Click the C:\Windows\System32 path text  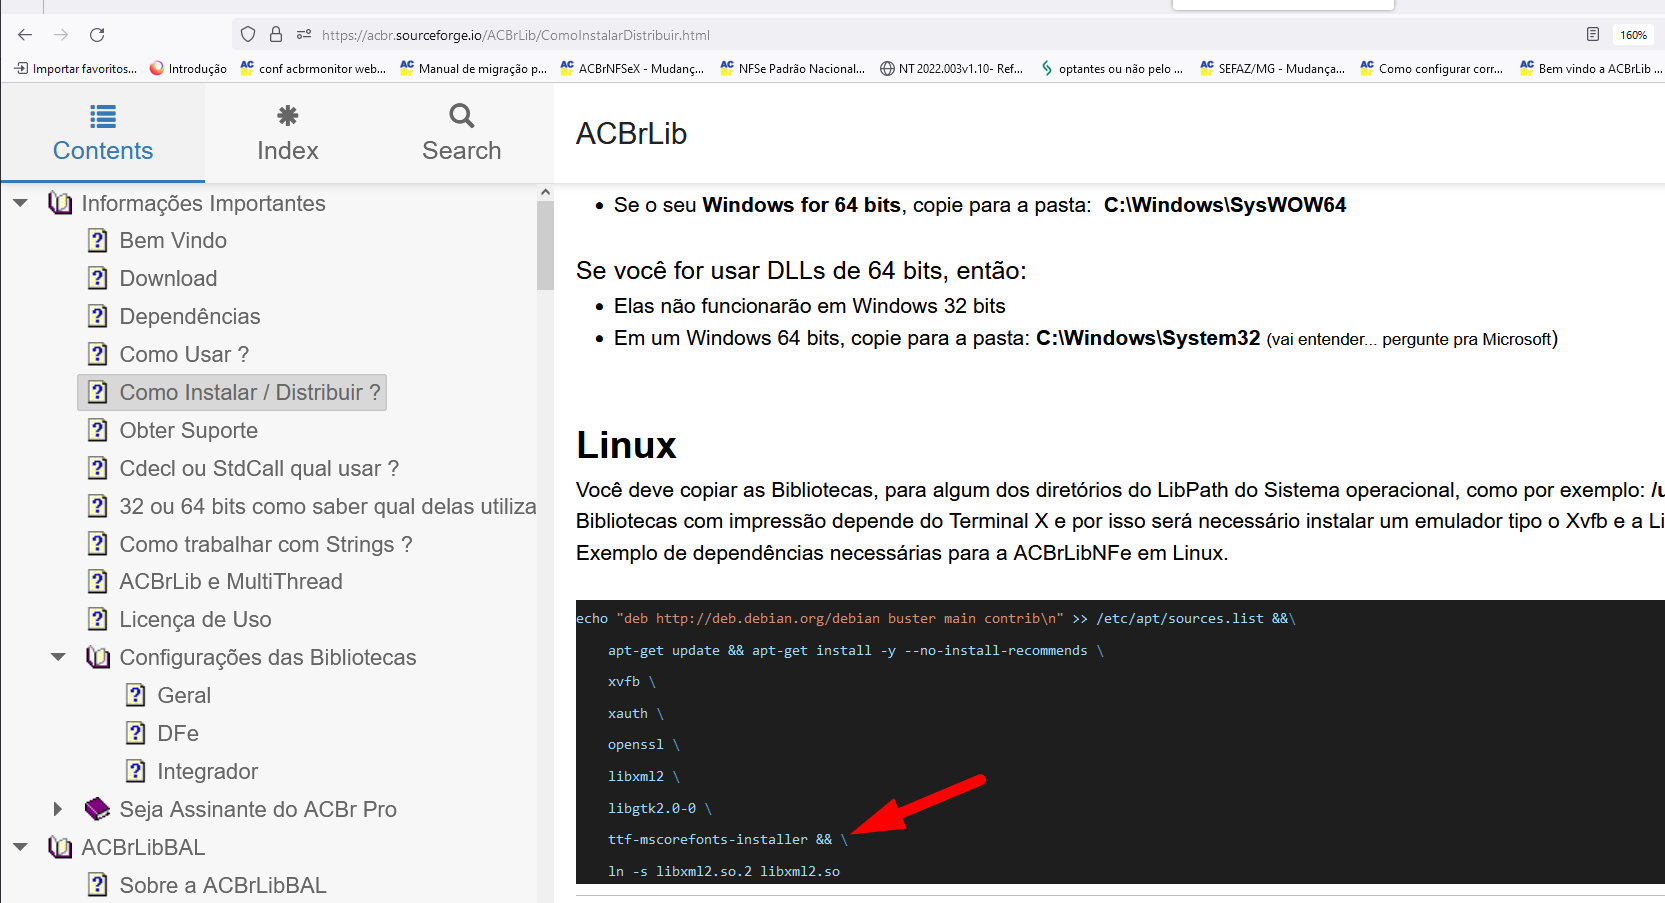coord(1148,338)
